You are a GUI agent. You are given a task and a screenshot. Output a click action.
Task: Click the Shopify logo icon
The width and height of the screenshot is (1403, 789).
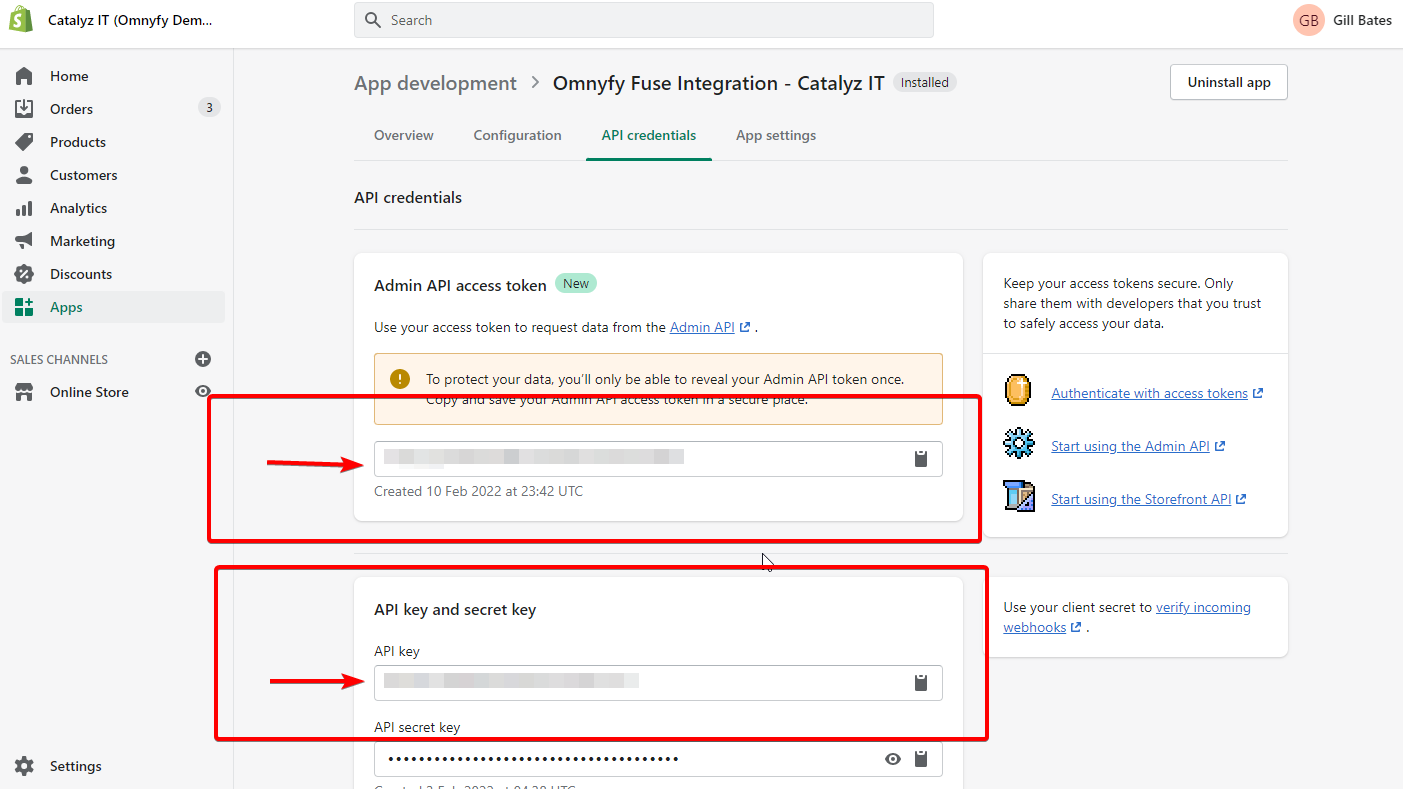pos(22,20)
